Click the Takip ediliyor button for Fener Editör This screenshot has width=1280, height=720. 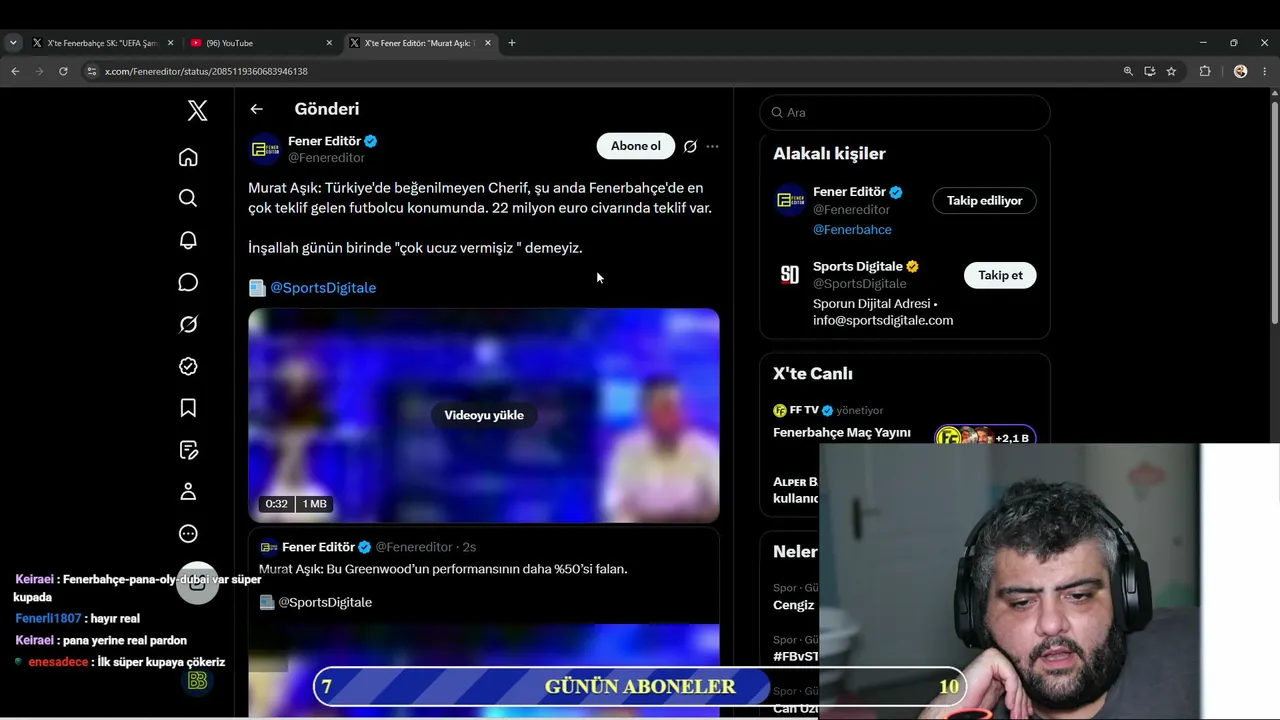985,201
